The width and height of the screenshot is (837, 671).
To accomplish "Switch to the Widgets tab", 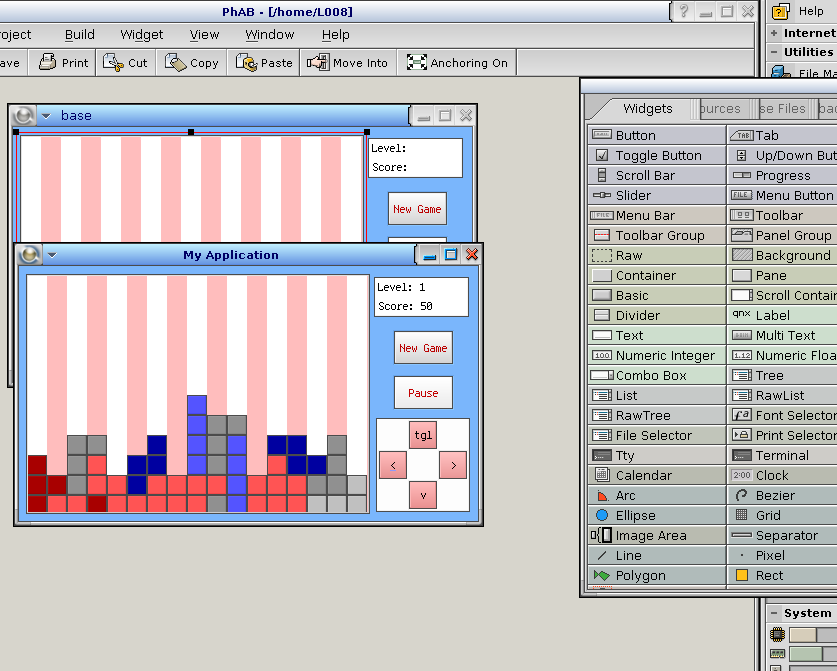I will point(647,109).
